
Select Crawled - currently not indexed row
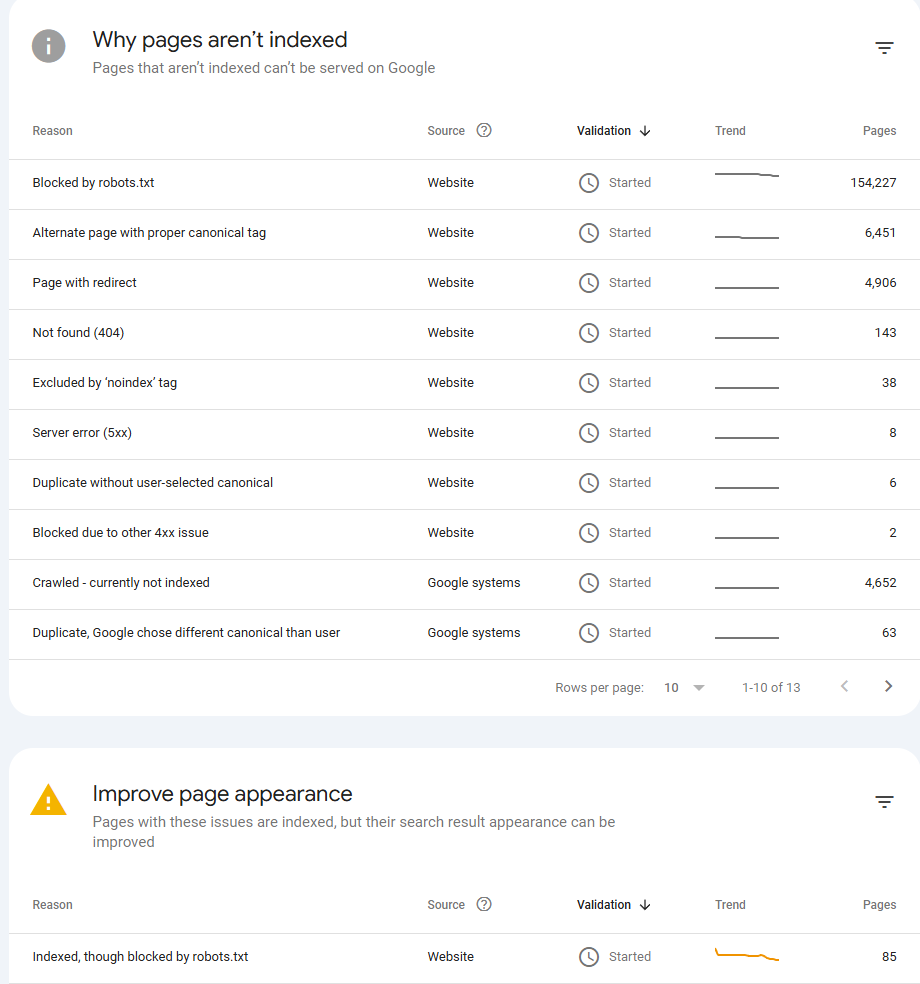121,583
